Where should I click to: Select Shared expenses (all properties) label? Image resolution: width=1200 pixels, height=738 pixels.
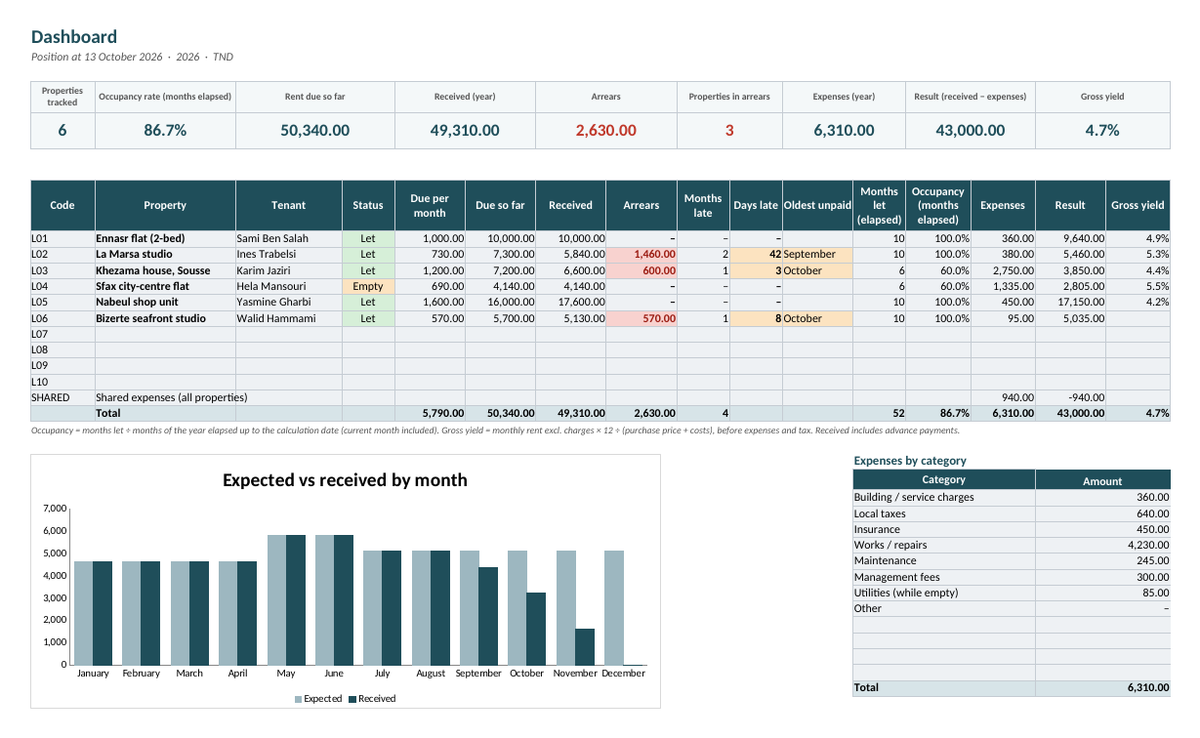click(x=171, y=398)
